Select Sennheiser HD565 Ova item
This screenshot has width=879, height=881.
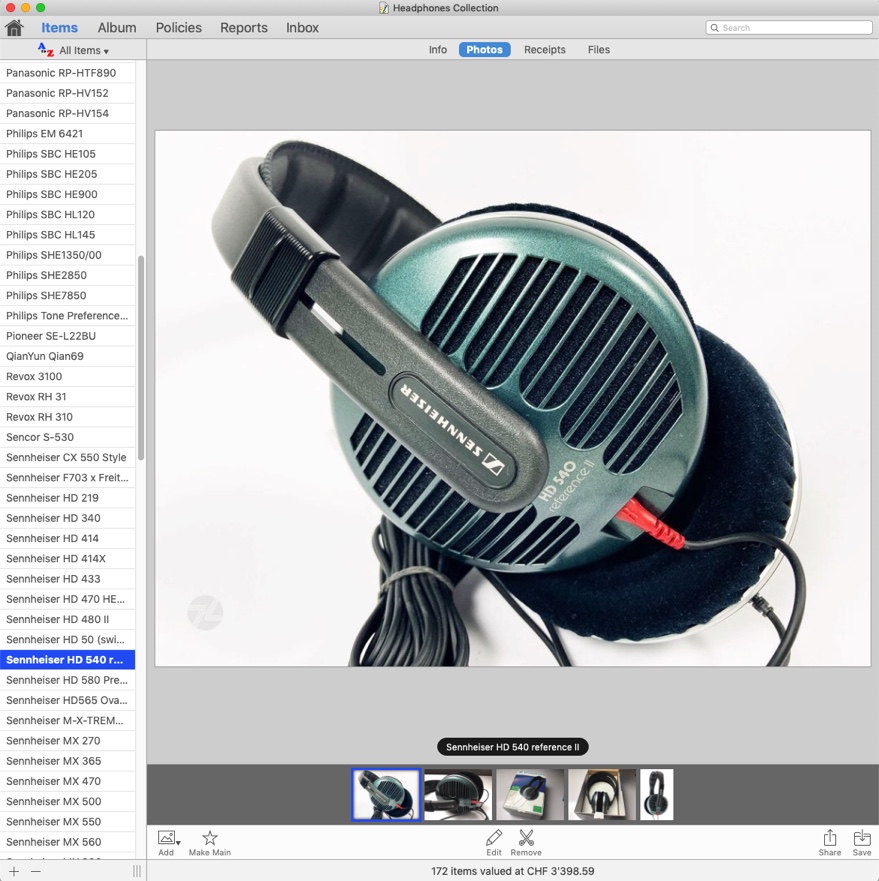(67, 700)
